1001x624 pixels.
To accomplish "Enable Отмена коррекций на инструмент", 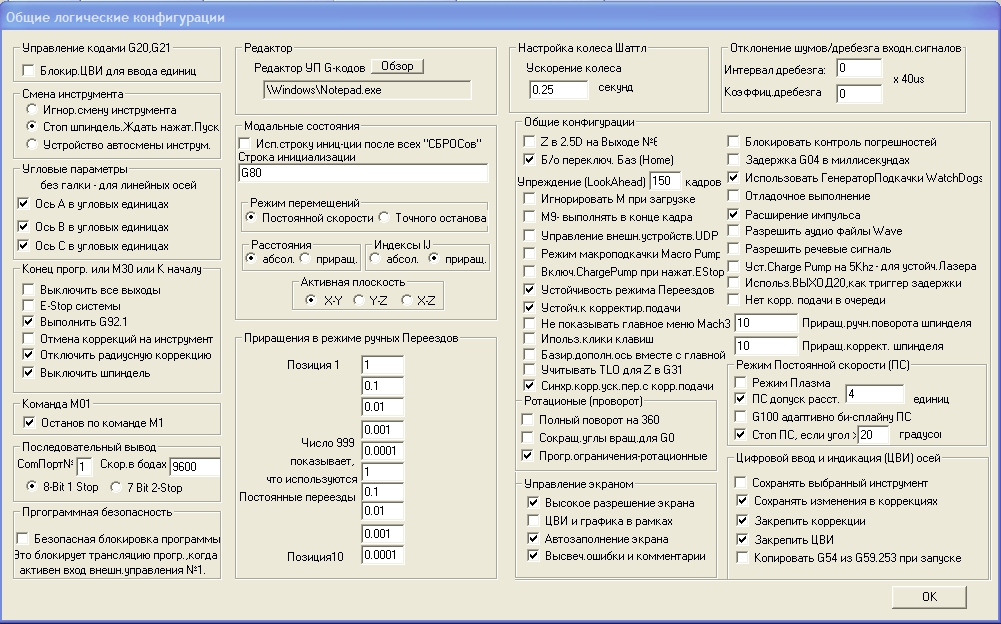I will click(28, 339).
